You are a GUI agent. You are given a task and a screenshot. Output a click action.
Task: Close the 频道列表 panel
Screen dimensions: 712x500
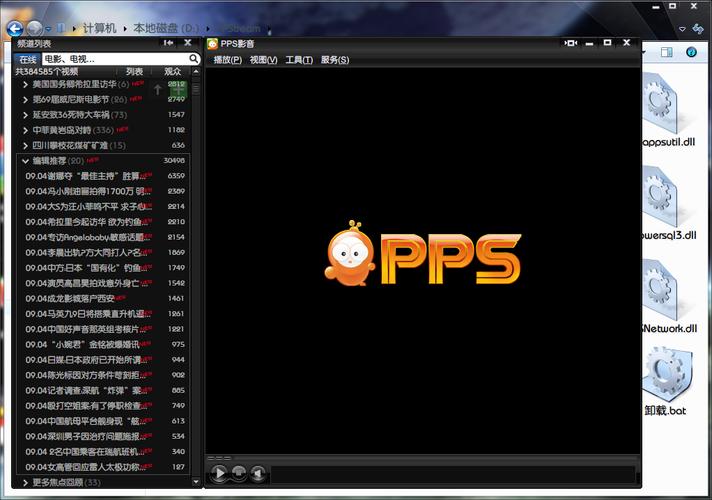point(188,43)
